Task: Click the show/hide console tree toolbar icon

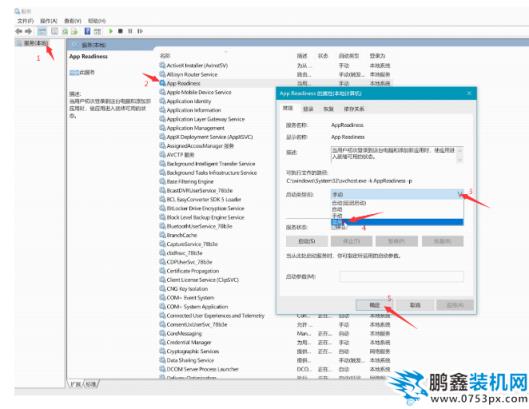Action: tap(42, 31)
